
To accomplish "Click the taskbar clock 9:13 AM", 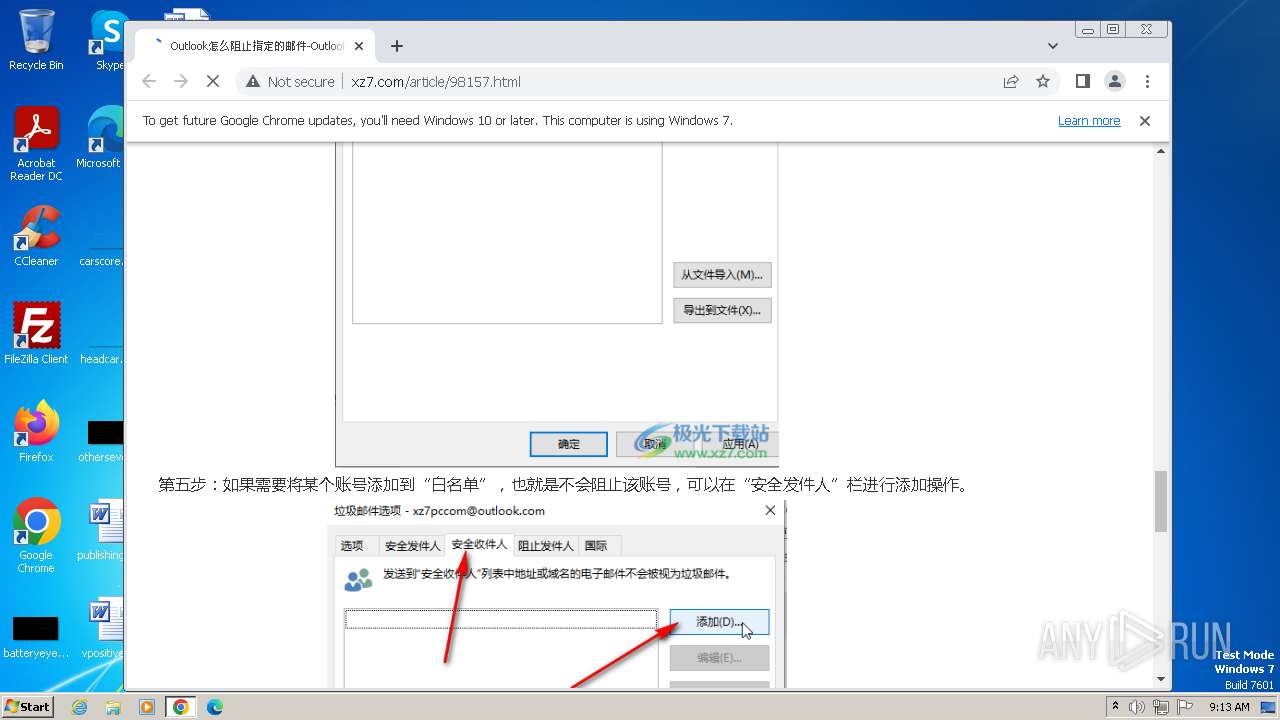I will [x=1229, y=707].
